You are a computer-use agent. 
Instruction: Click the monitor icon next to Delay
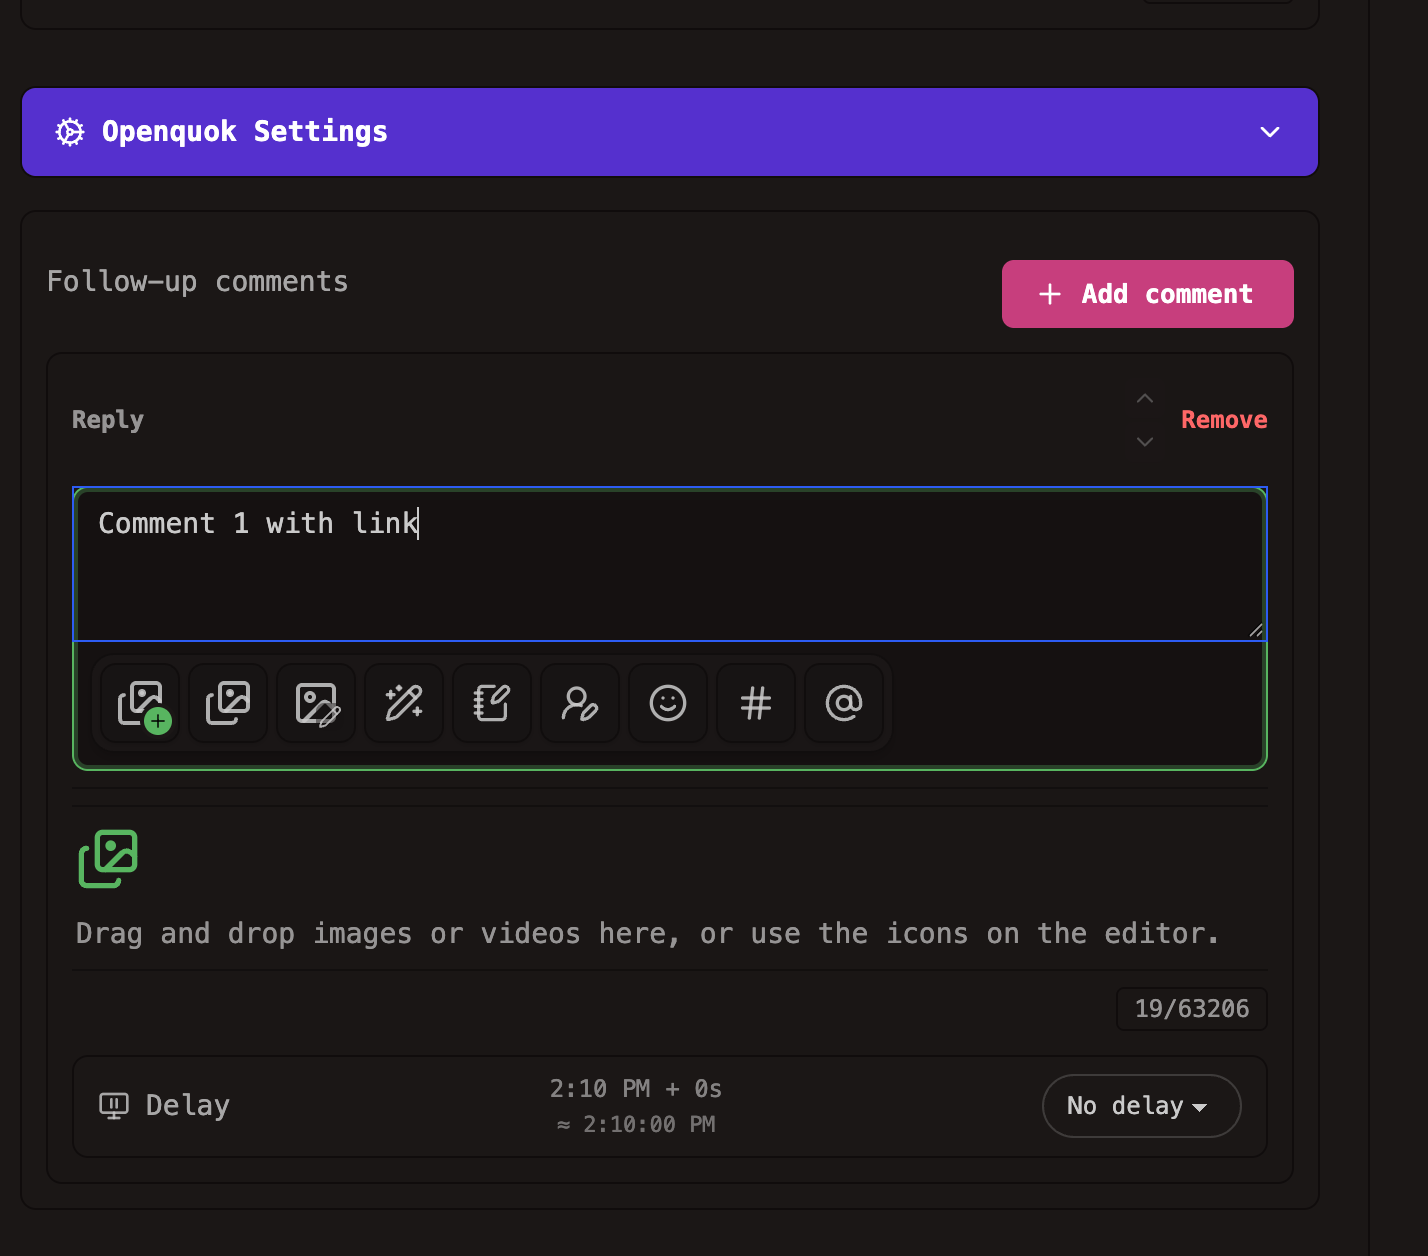click(x=114, y=1106)
